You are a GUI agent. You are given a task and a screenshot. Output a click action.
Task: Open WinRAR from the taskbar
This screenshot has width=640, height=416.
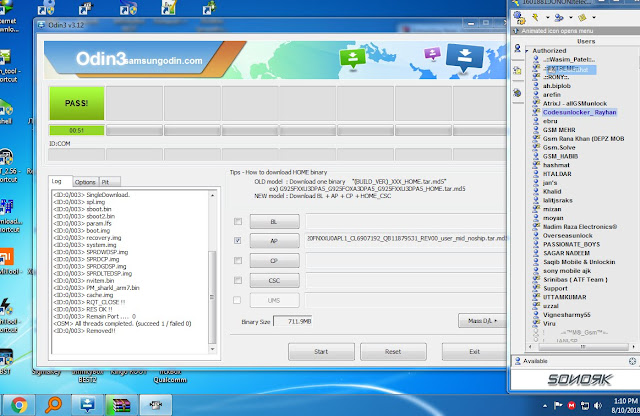coord(121,405)
